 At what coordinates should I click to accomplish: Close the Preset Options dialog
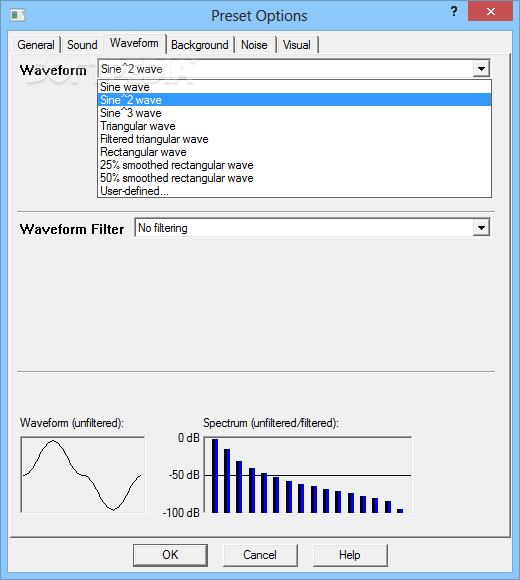[x=490, y=11]
